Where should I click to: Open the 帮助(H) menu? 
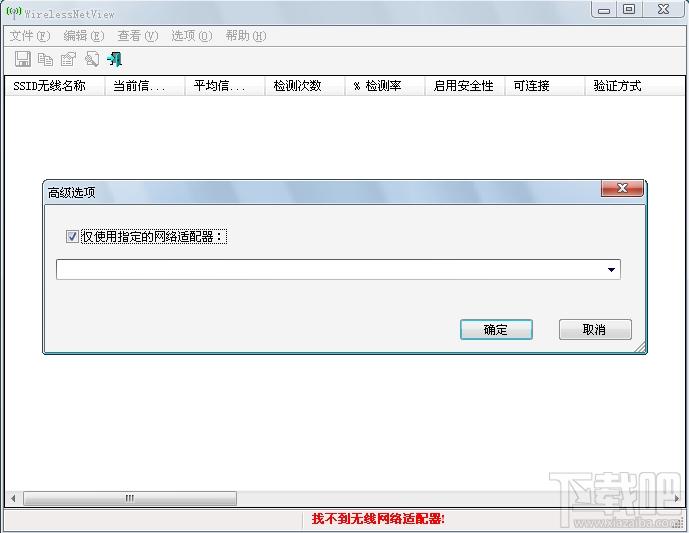pos(246,36)
